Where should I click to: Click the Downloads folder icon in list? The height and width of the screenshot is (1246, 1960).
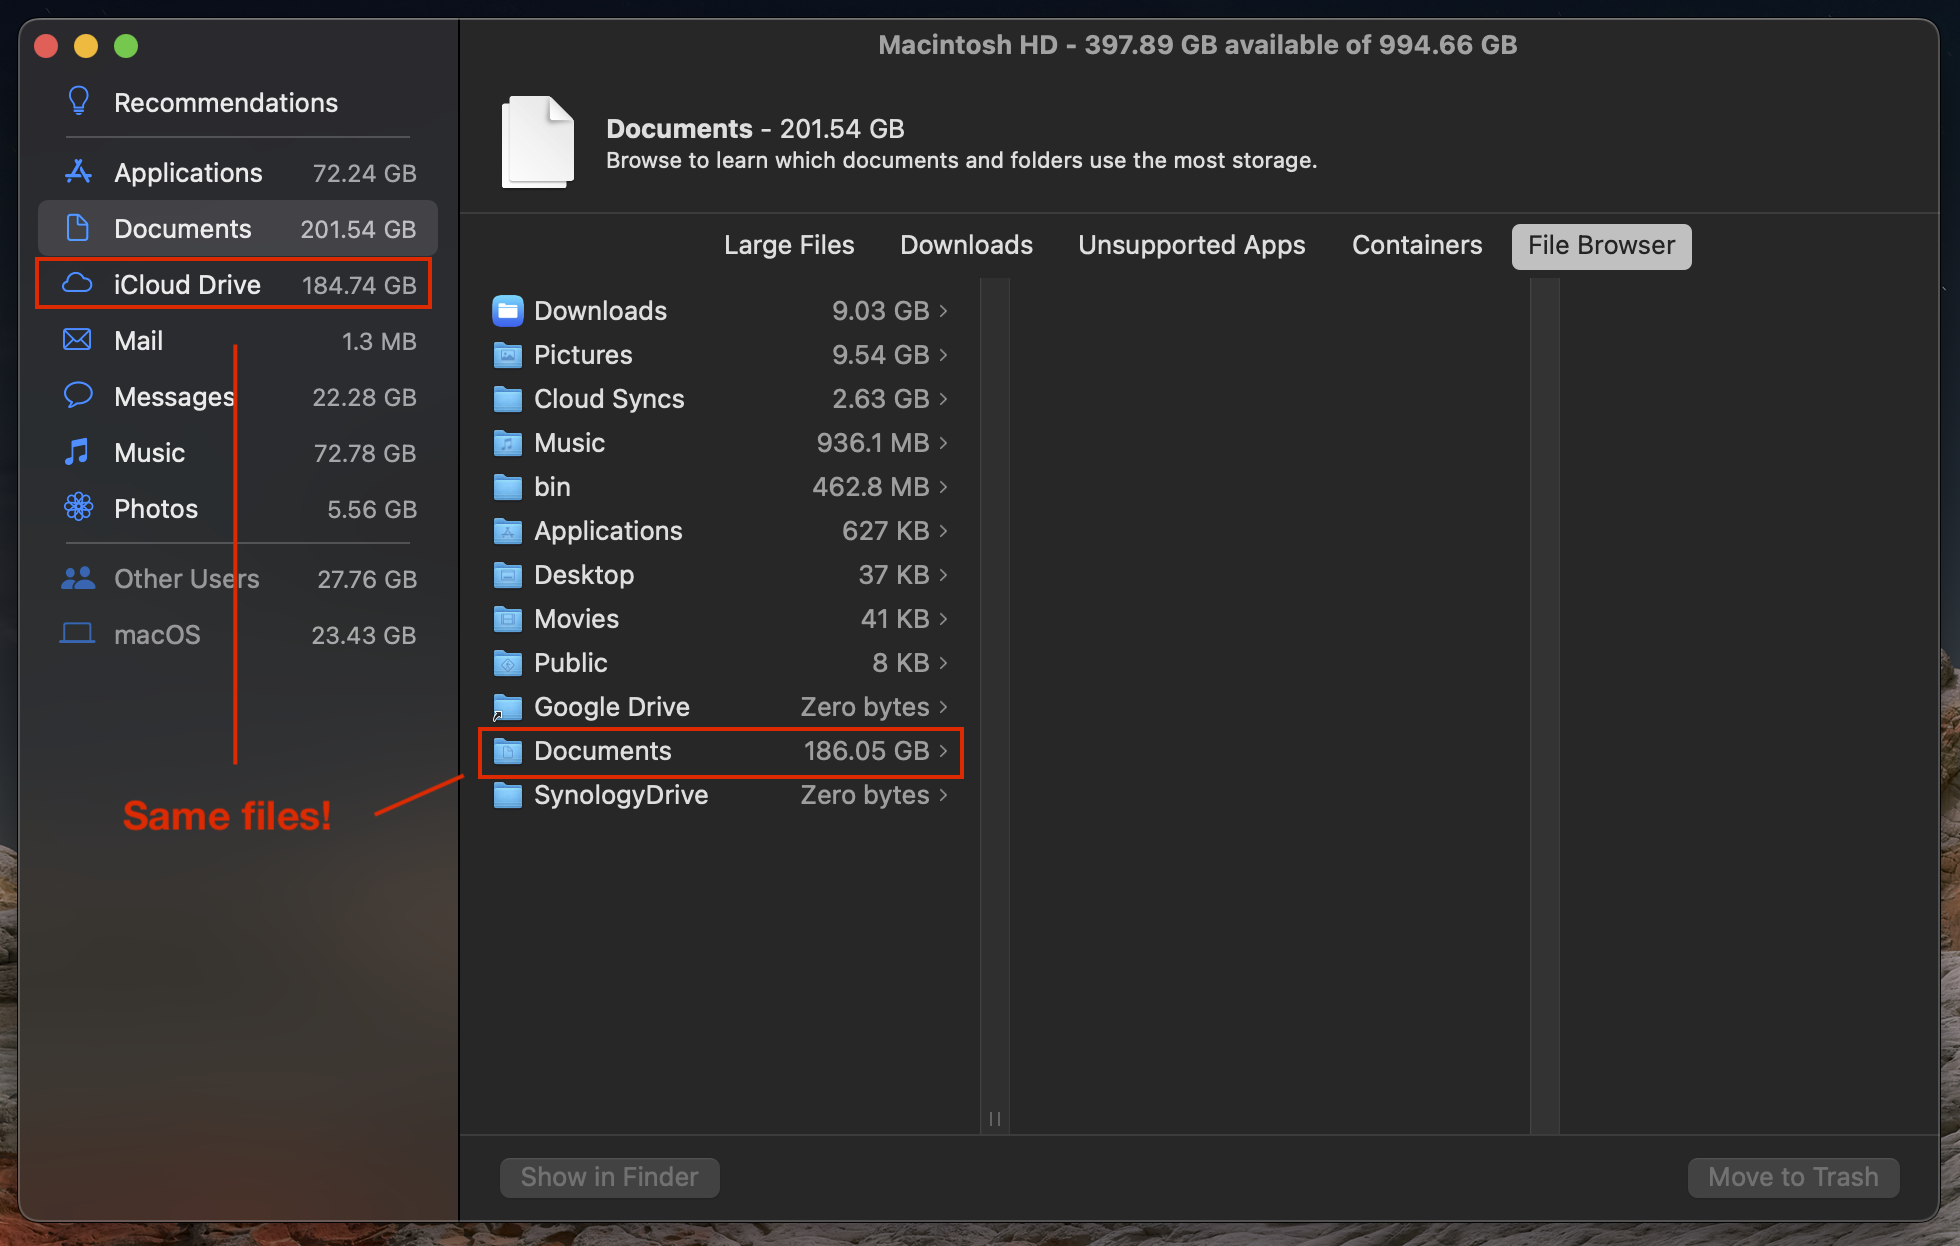(x=508, y=311)
